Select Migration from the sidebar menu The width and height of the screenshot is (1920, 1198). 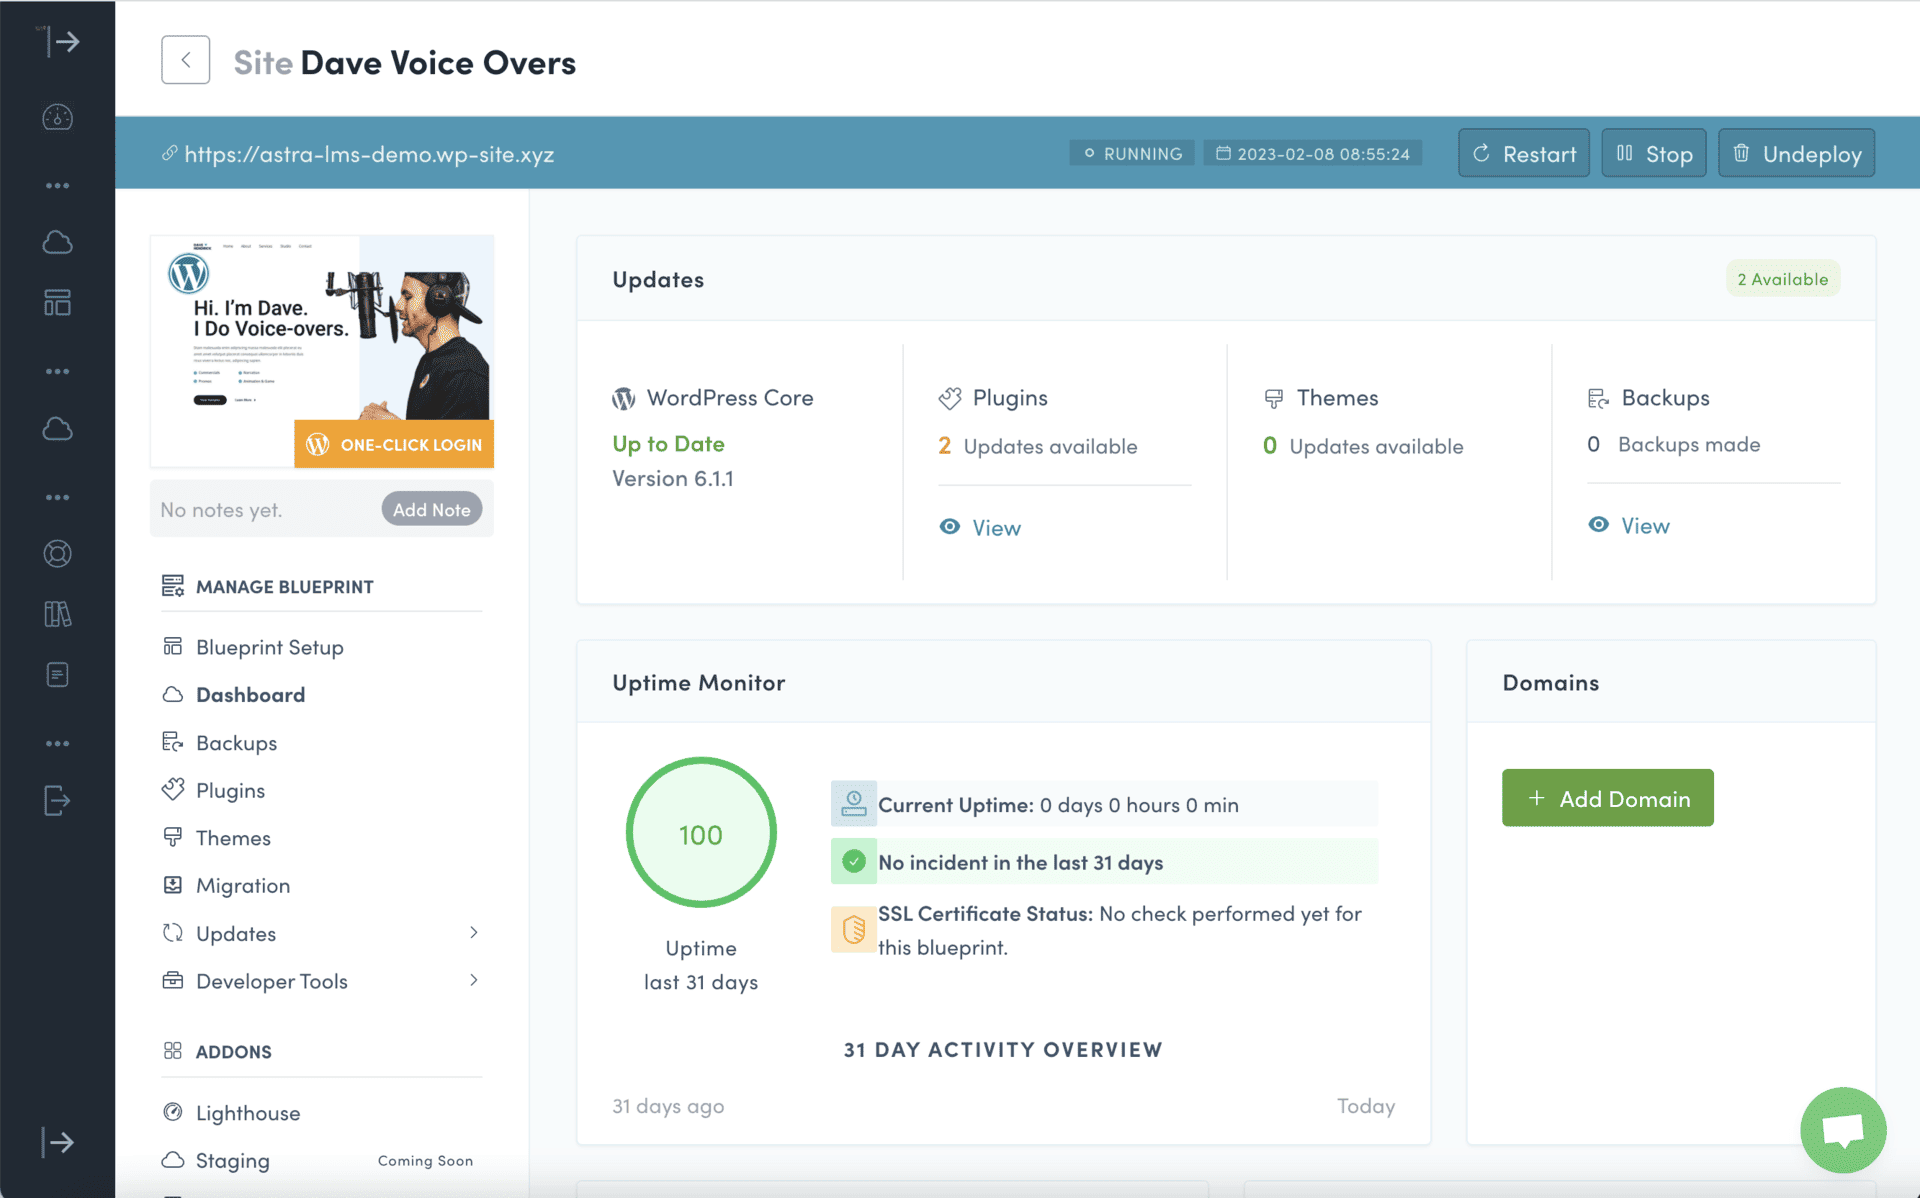tap(243, 886)
